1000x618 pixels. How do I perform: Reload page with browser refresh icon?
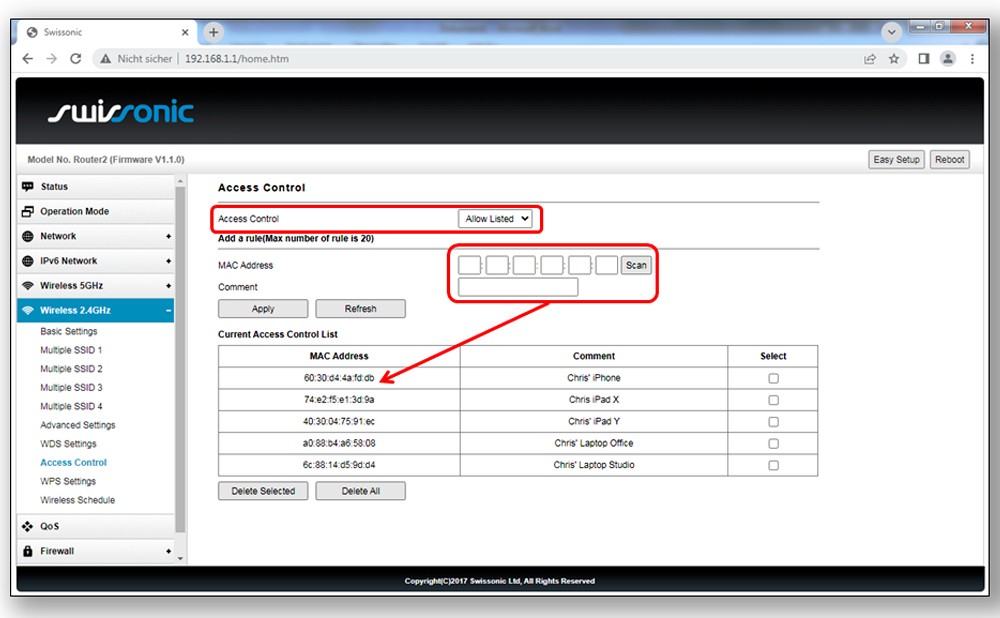click(x=76, y=59)
